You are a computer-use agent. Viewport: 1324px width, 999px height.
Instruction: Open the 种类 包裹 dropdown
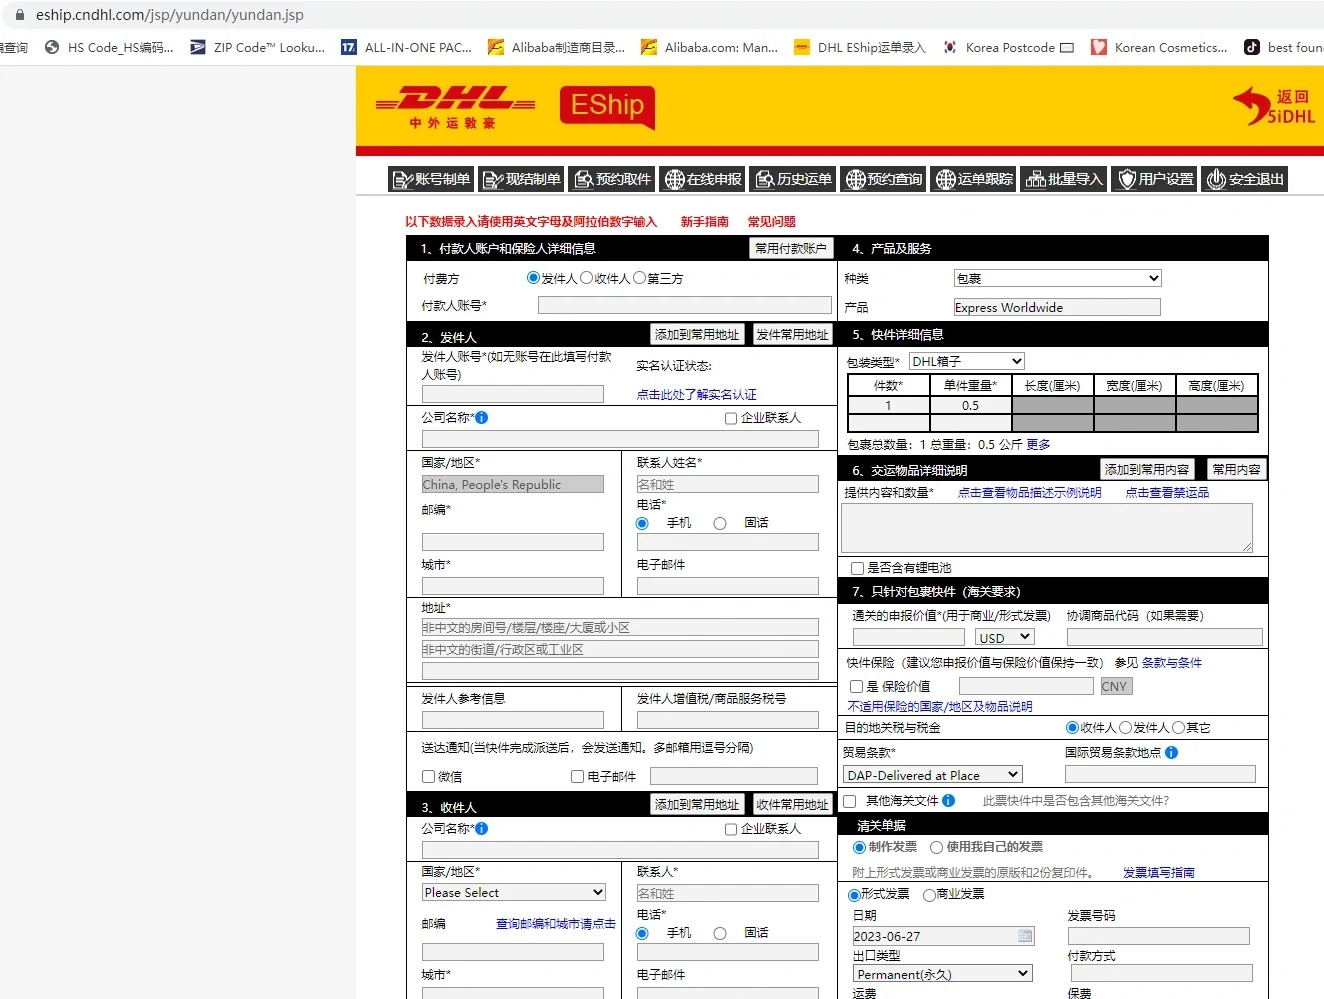[1058, 278]
